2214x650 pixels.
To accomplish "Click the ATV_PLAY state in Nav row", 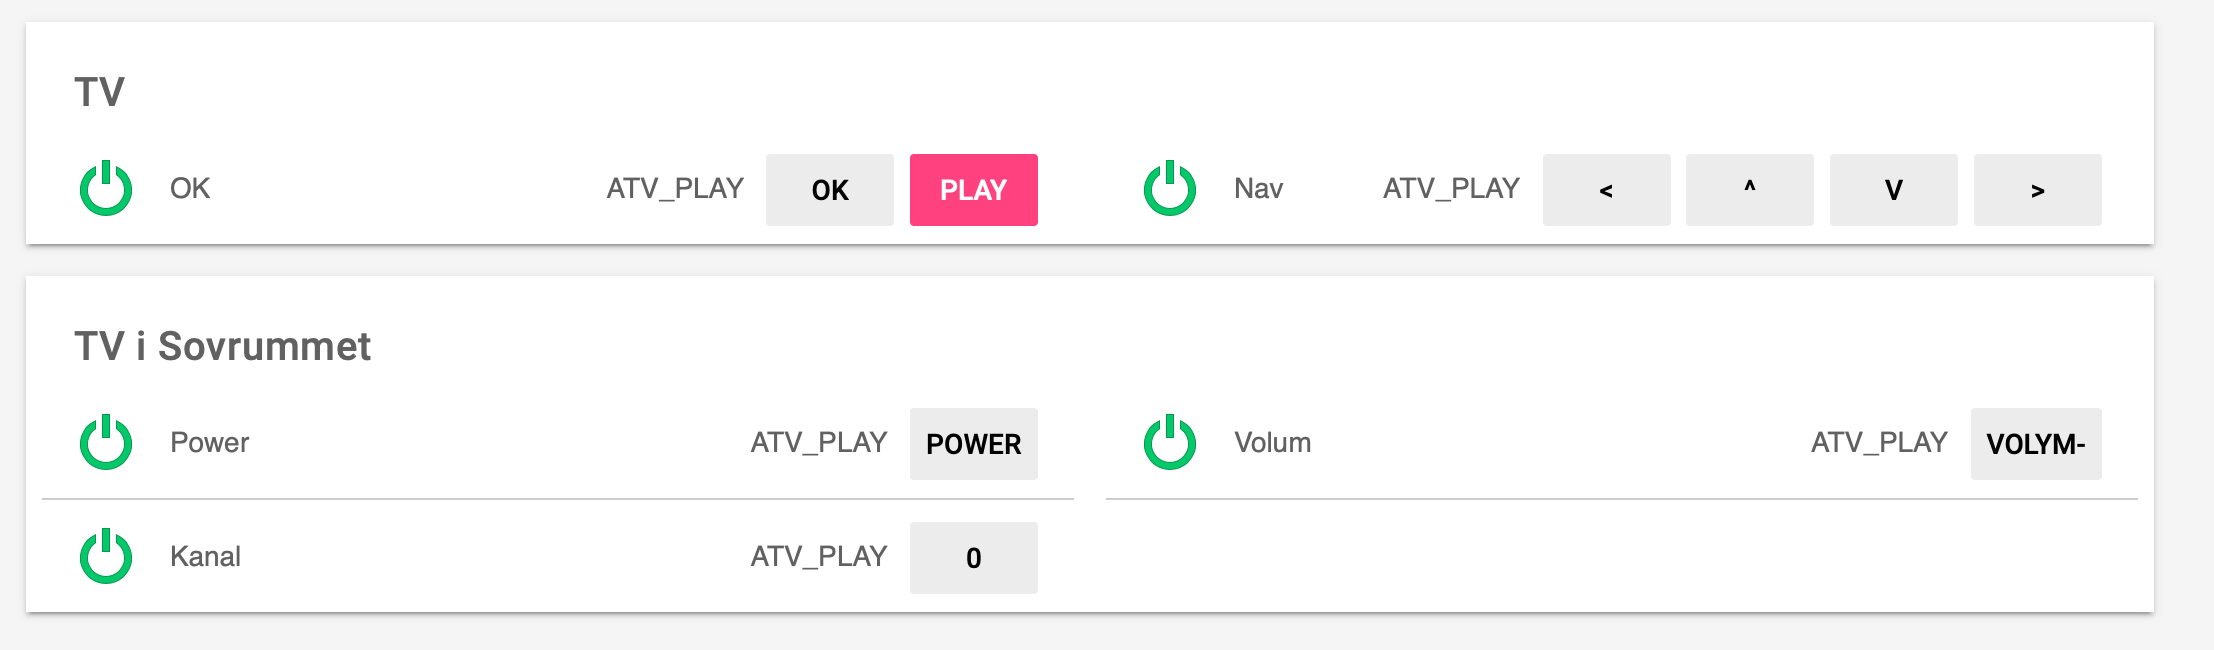I will coord(1451,189).
